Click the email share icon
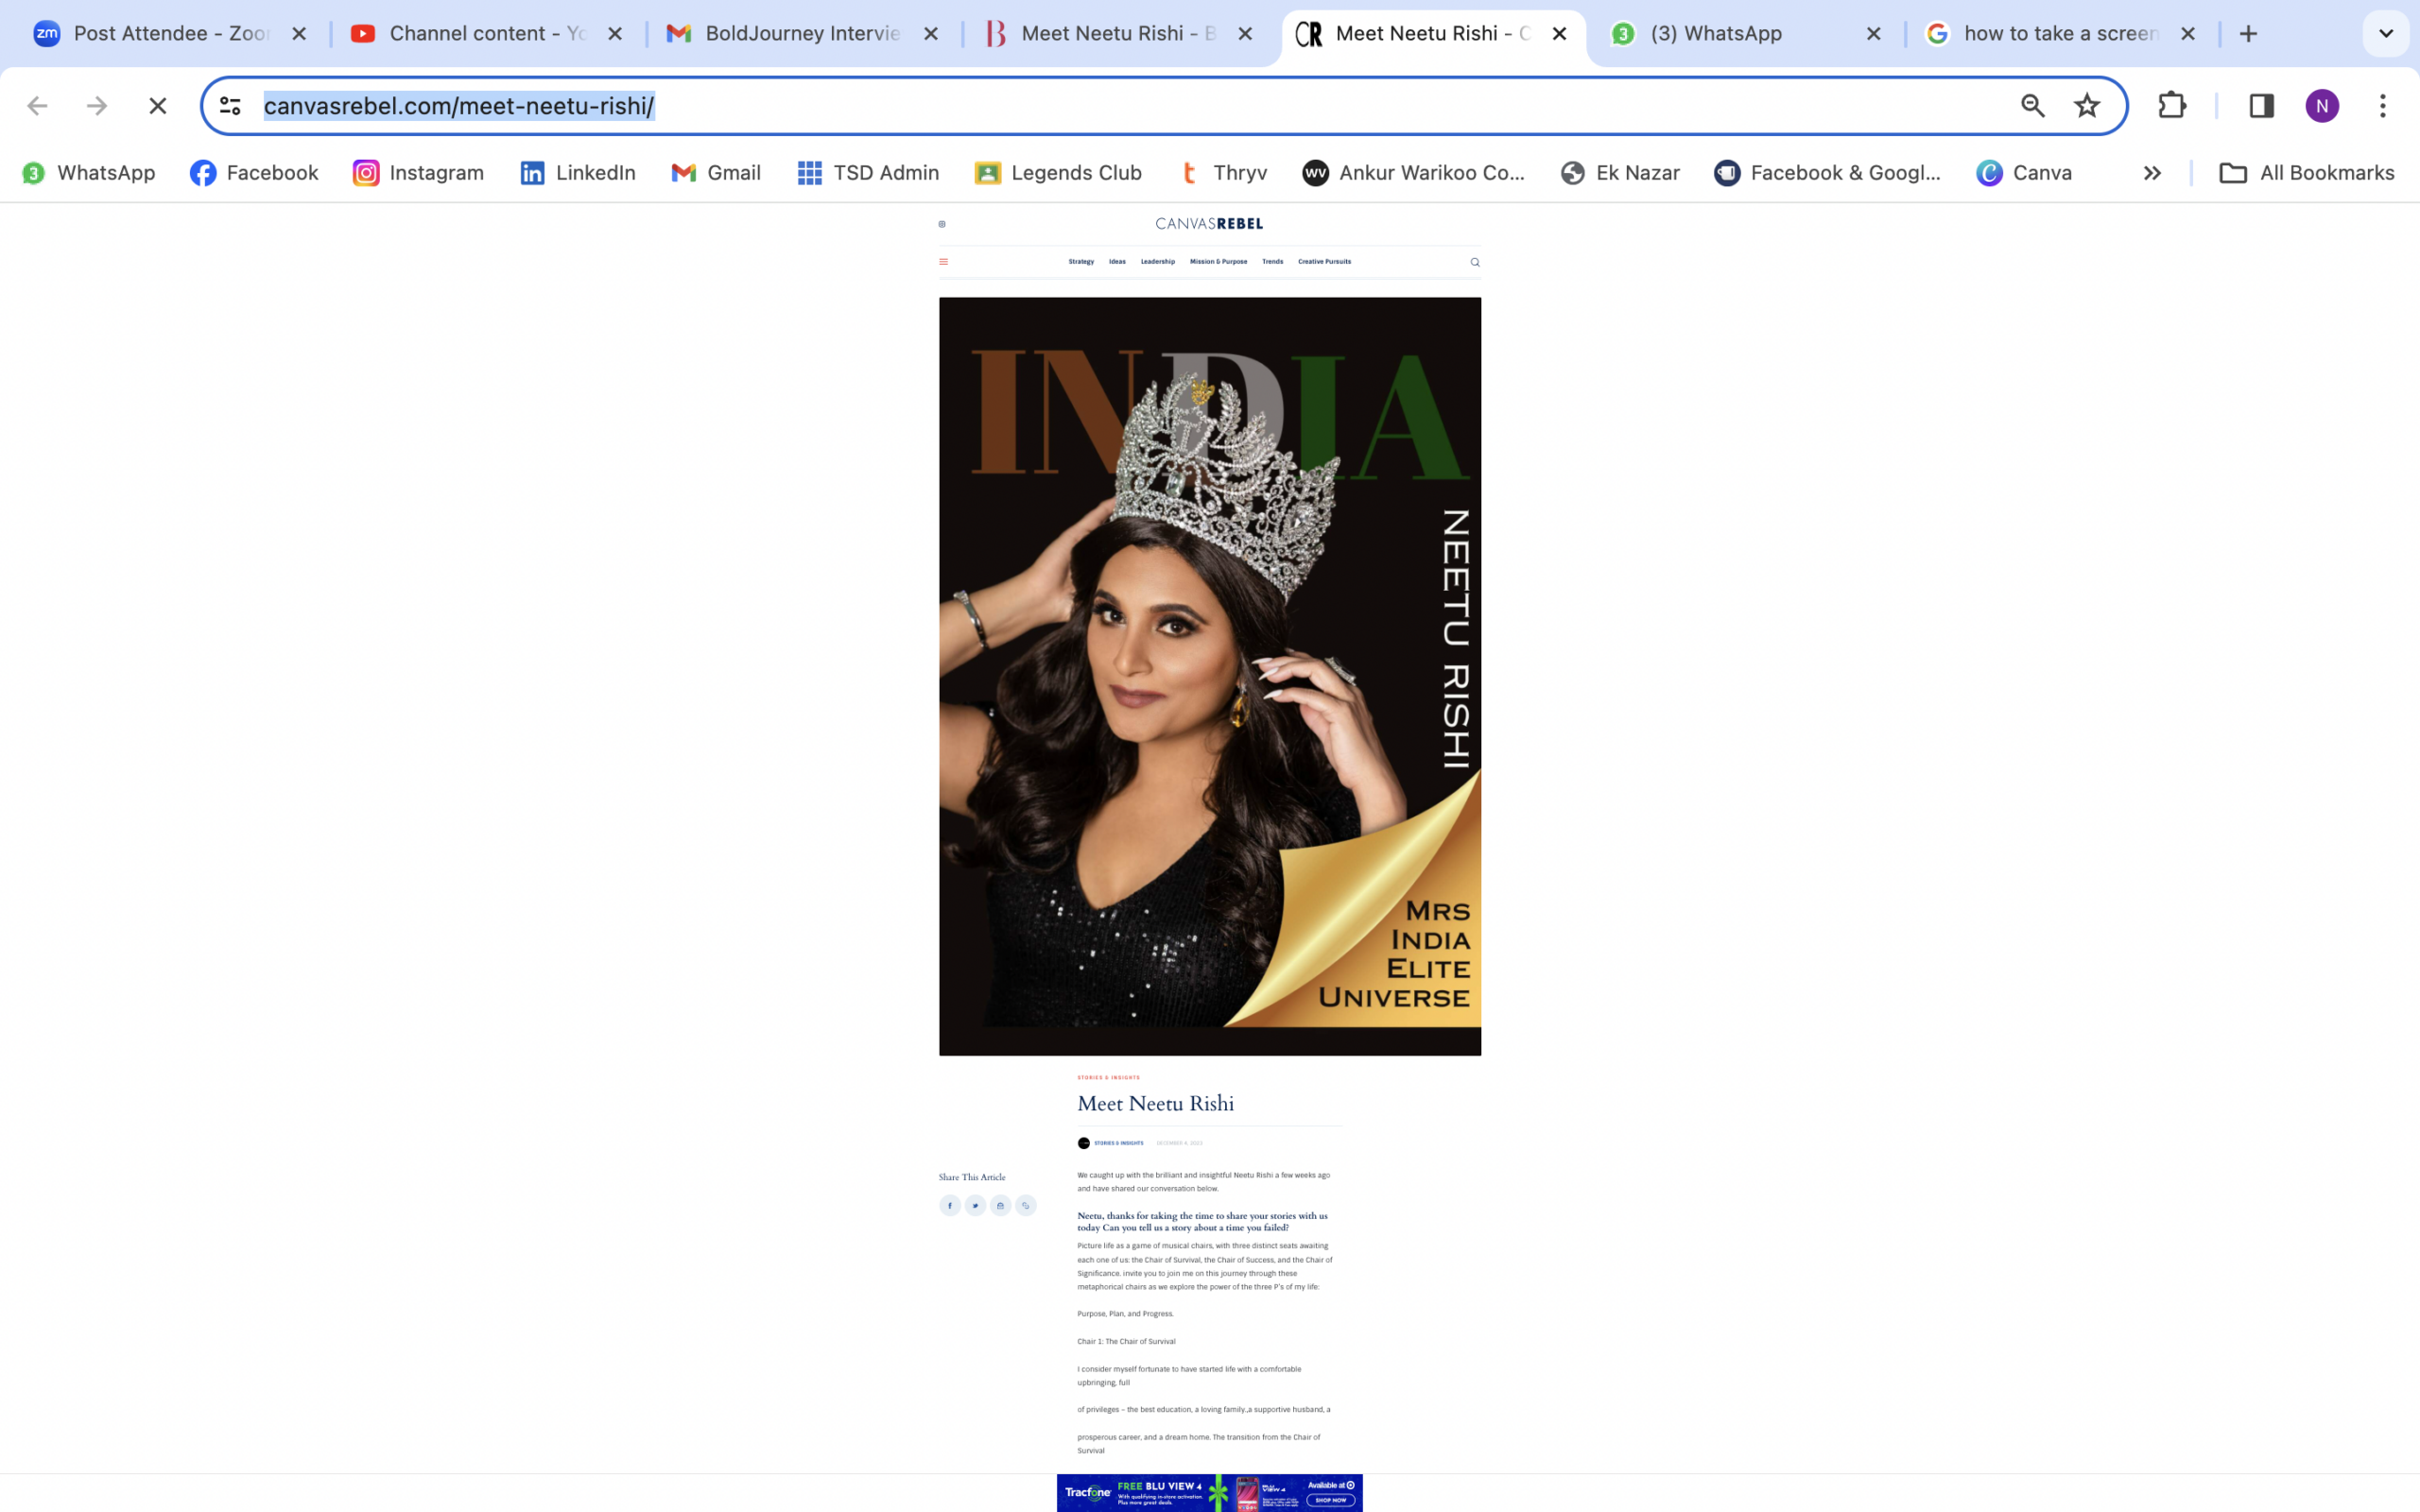Screen dimensions: 2420x1512 (1000, 1205)
